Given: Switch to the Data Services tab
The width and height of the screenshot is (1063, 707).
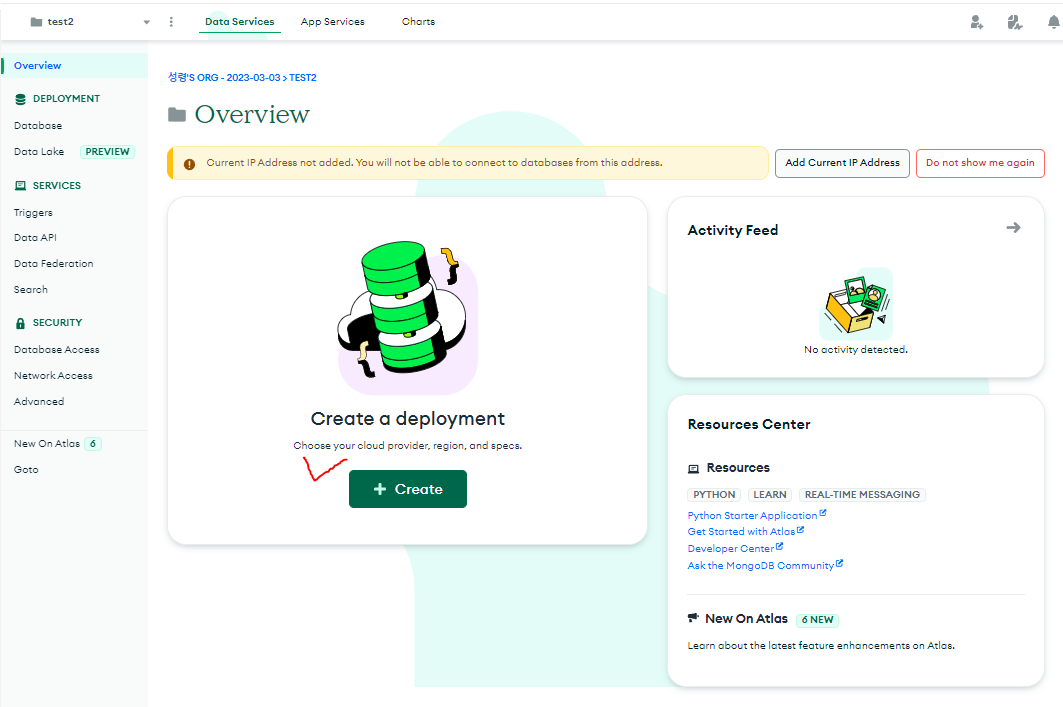Looking at the screenshot, I should 239,22.
